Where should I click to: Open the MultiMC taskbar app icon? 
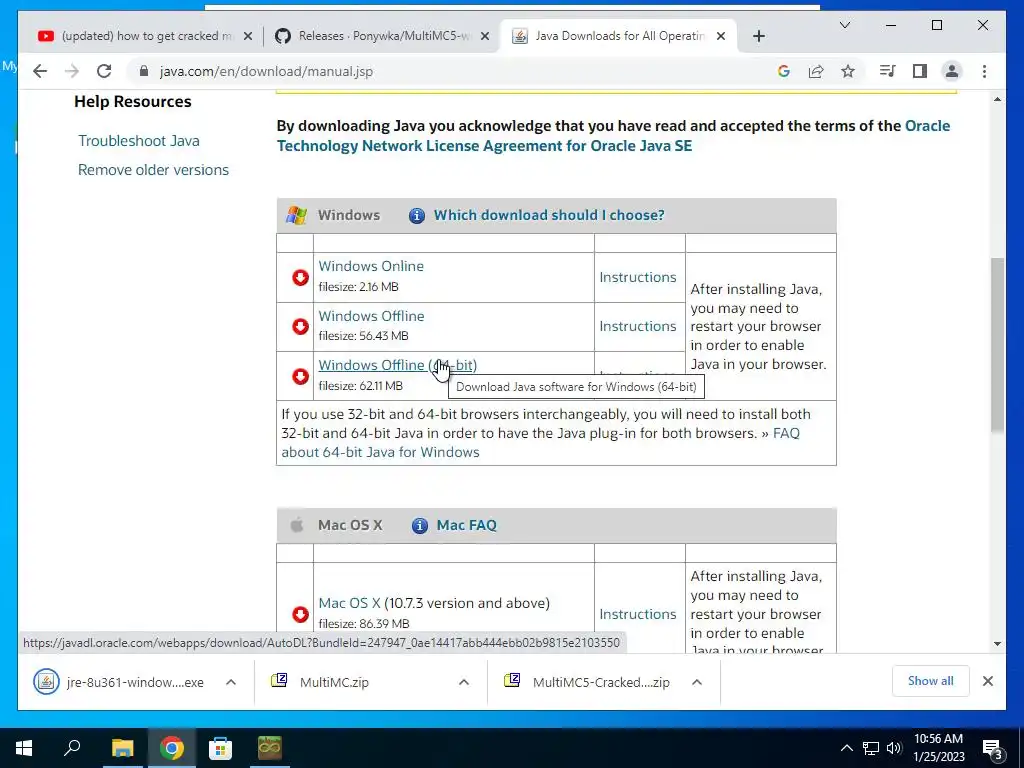[269, 748]
